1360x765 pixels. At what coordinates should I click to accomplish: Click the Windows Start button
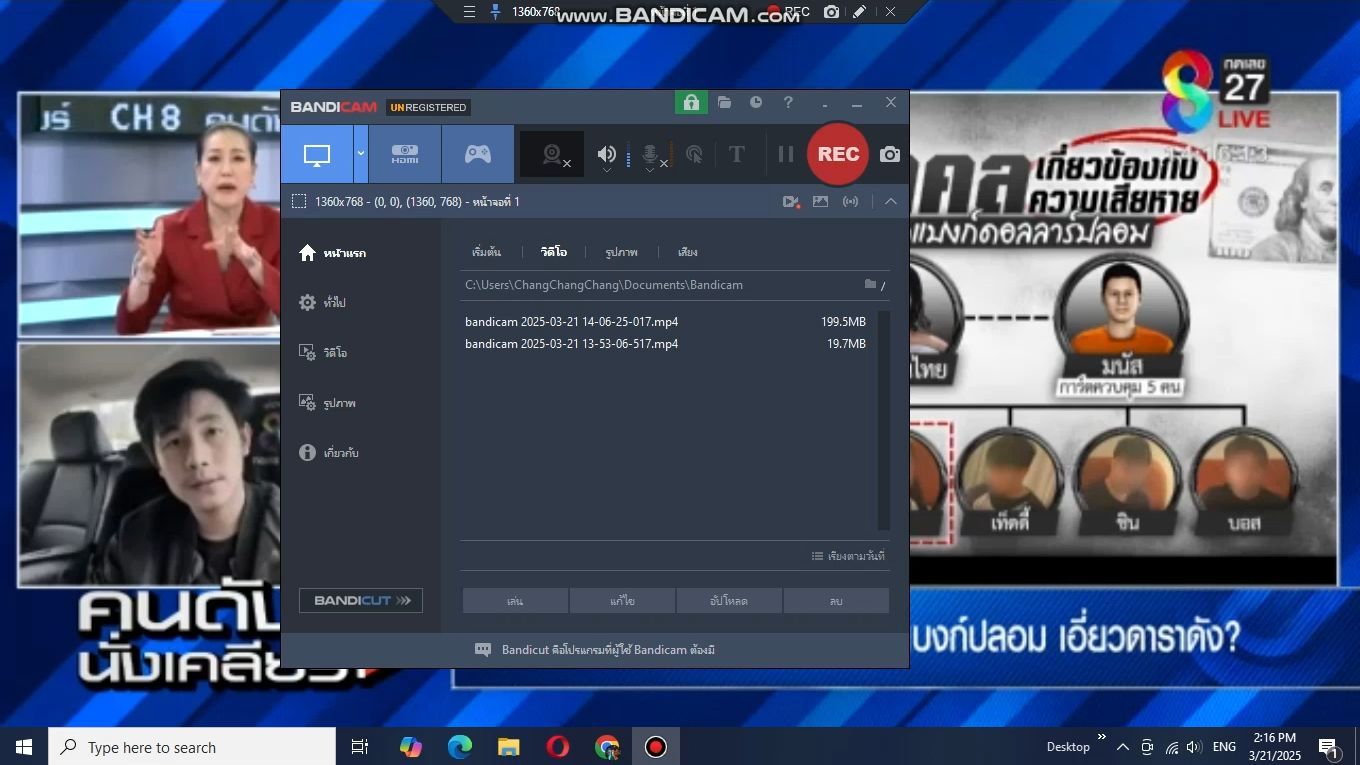pyautogui.click(x=24, y=747)
